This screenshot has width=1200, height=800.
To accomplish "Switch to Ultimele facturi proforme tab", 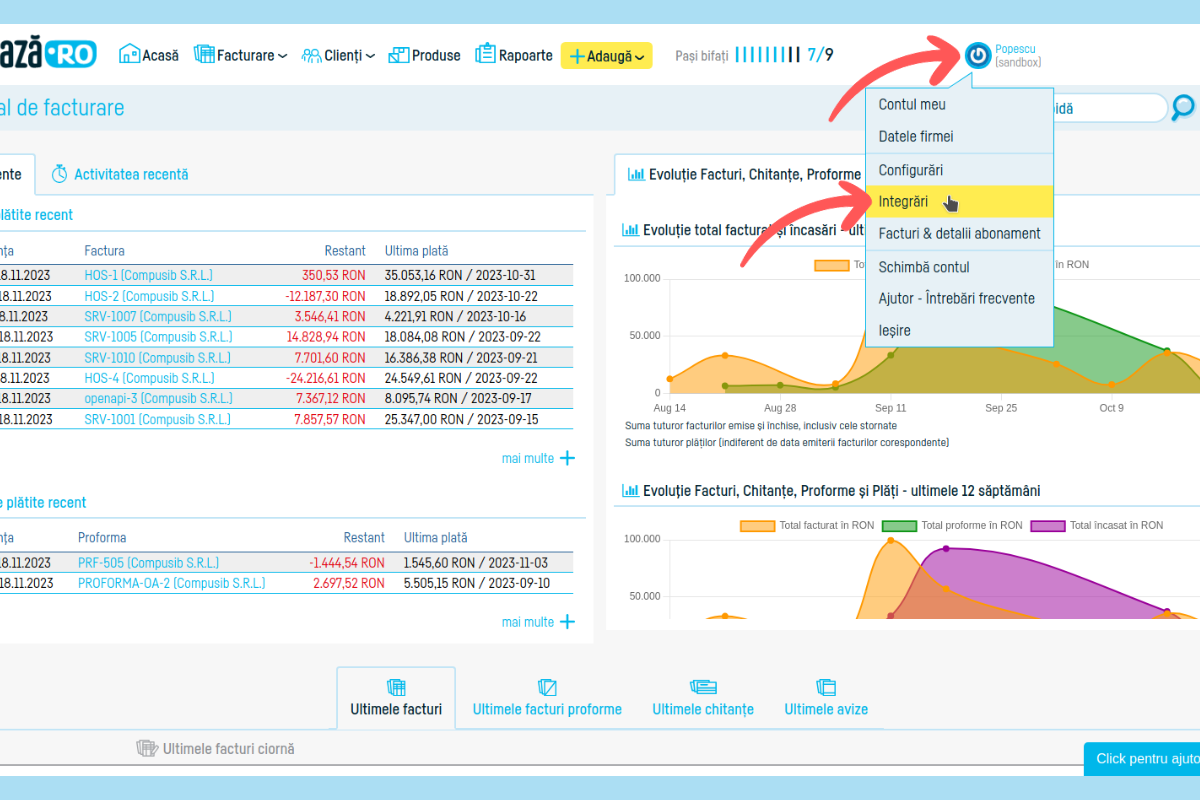I will click(x=547, y=709).
